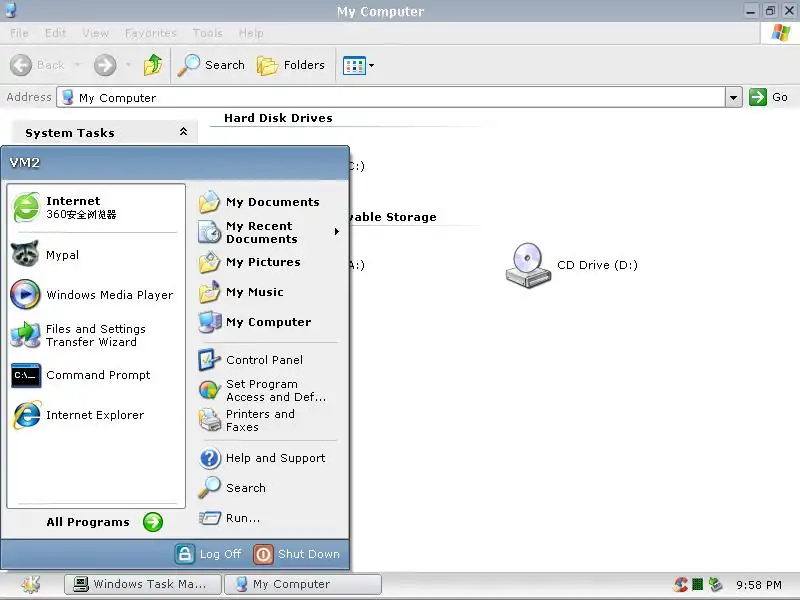Open the Edit menu
800x600 pixels.
tap(55, 33)
